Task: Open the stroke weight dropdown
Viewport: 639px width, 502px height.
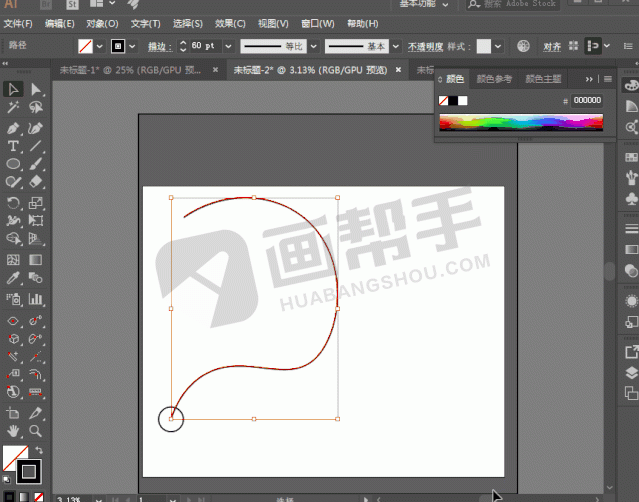Action: 227,46
